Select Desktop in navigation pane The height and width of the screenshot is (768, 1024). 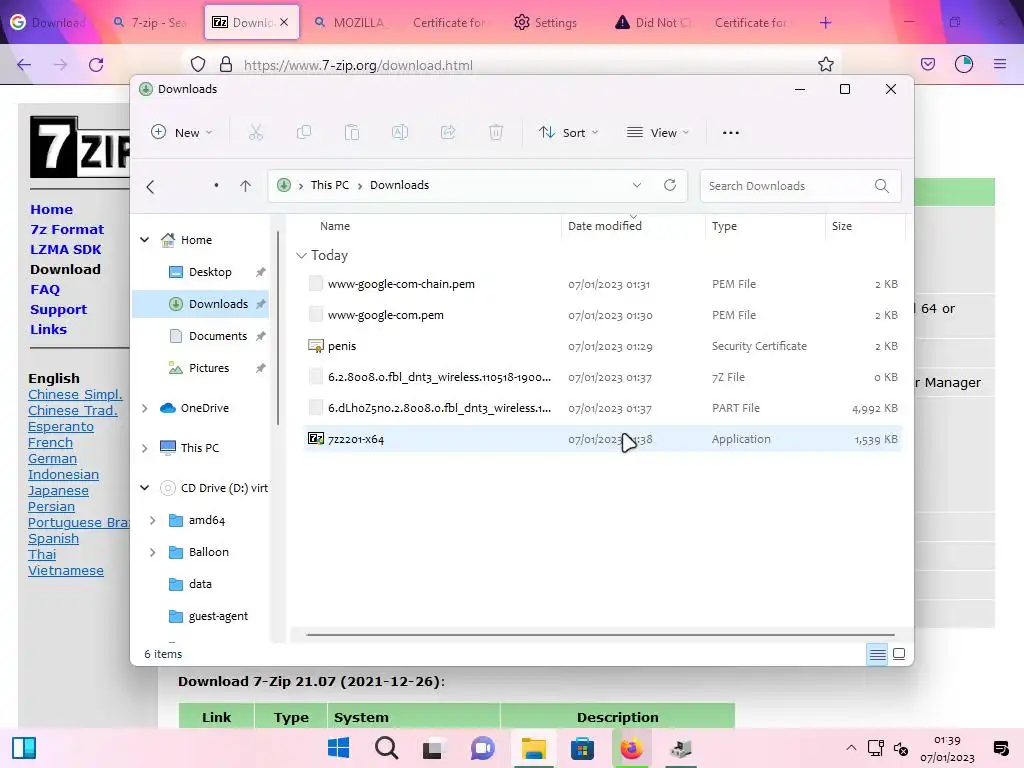(200, 272)
